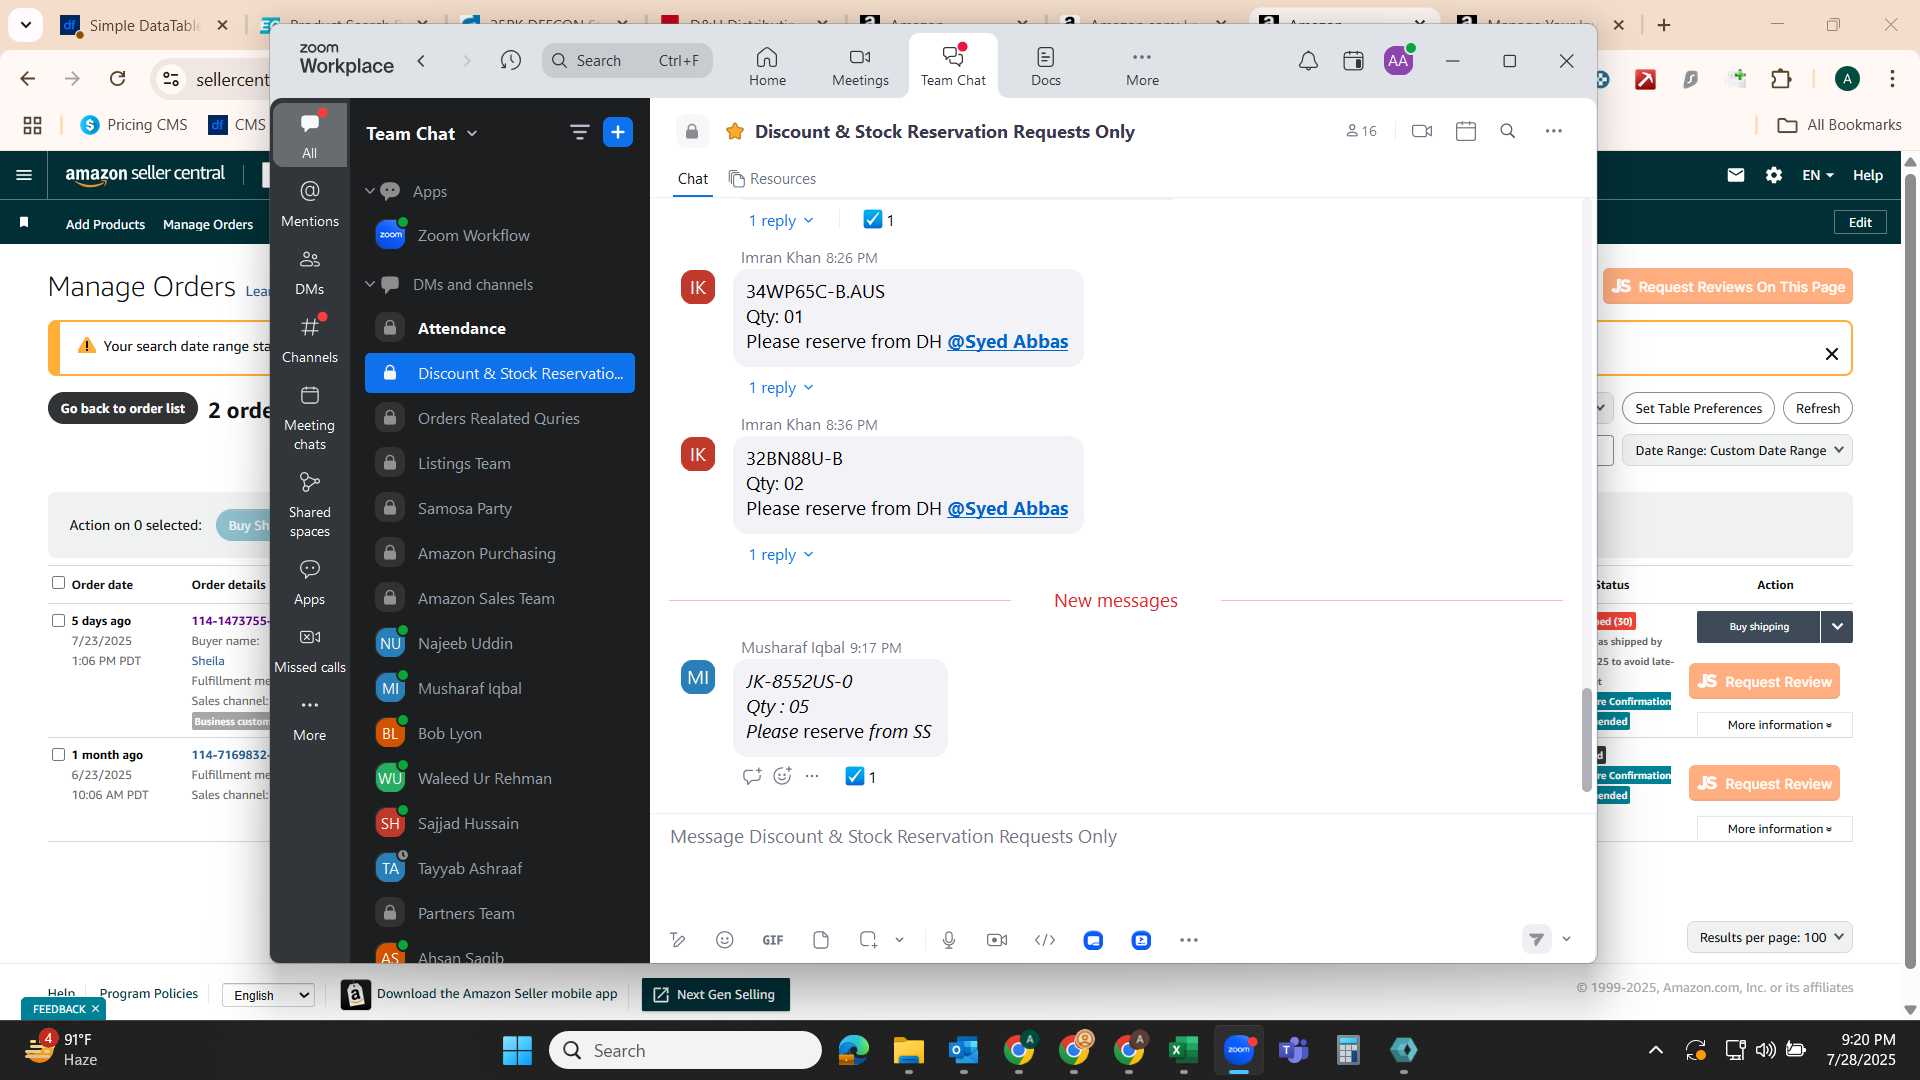Open channel more options ellipsis
This screenshot has height=1080, width=1920.
(1553, 131)
